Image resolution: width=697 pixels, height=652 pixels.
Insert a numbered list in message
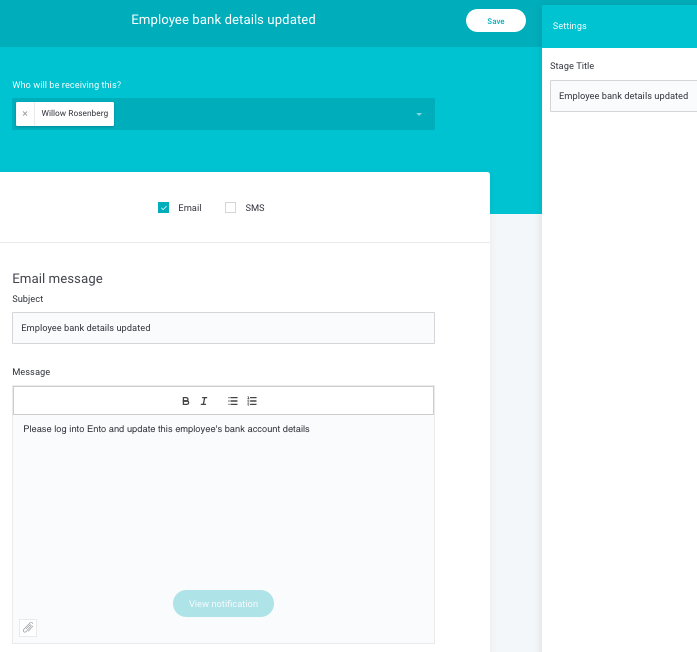[252, 401]
